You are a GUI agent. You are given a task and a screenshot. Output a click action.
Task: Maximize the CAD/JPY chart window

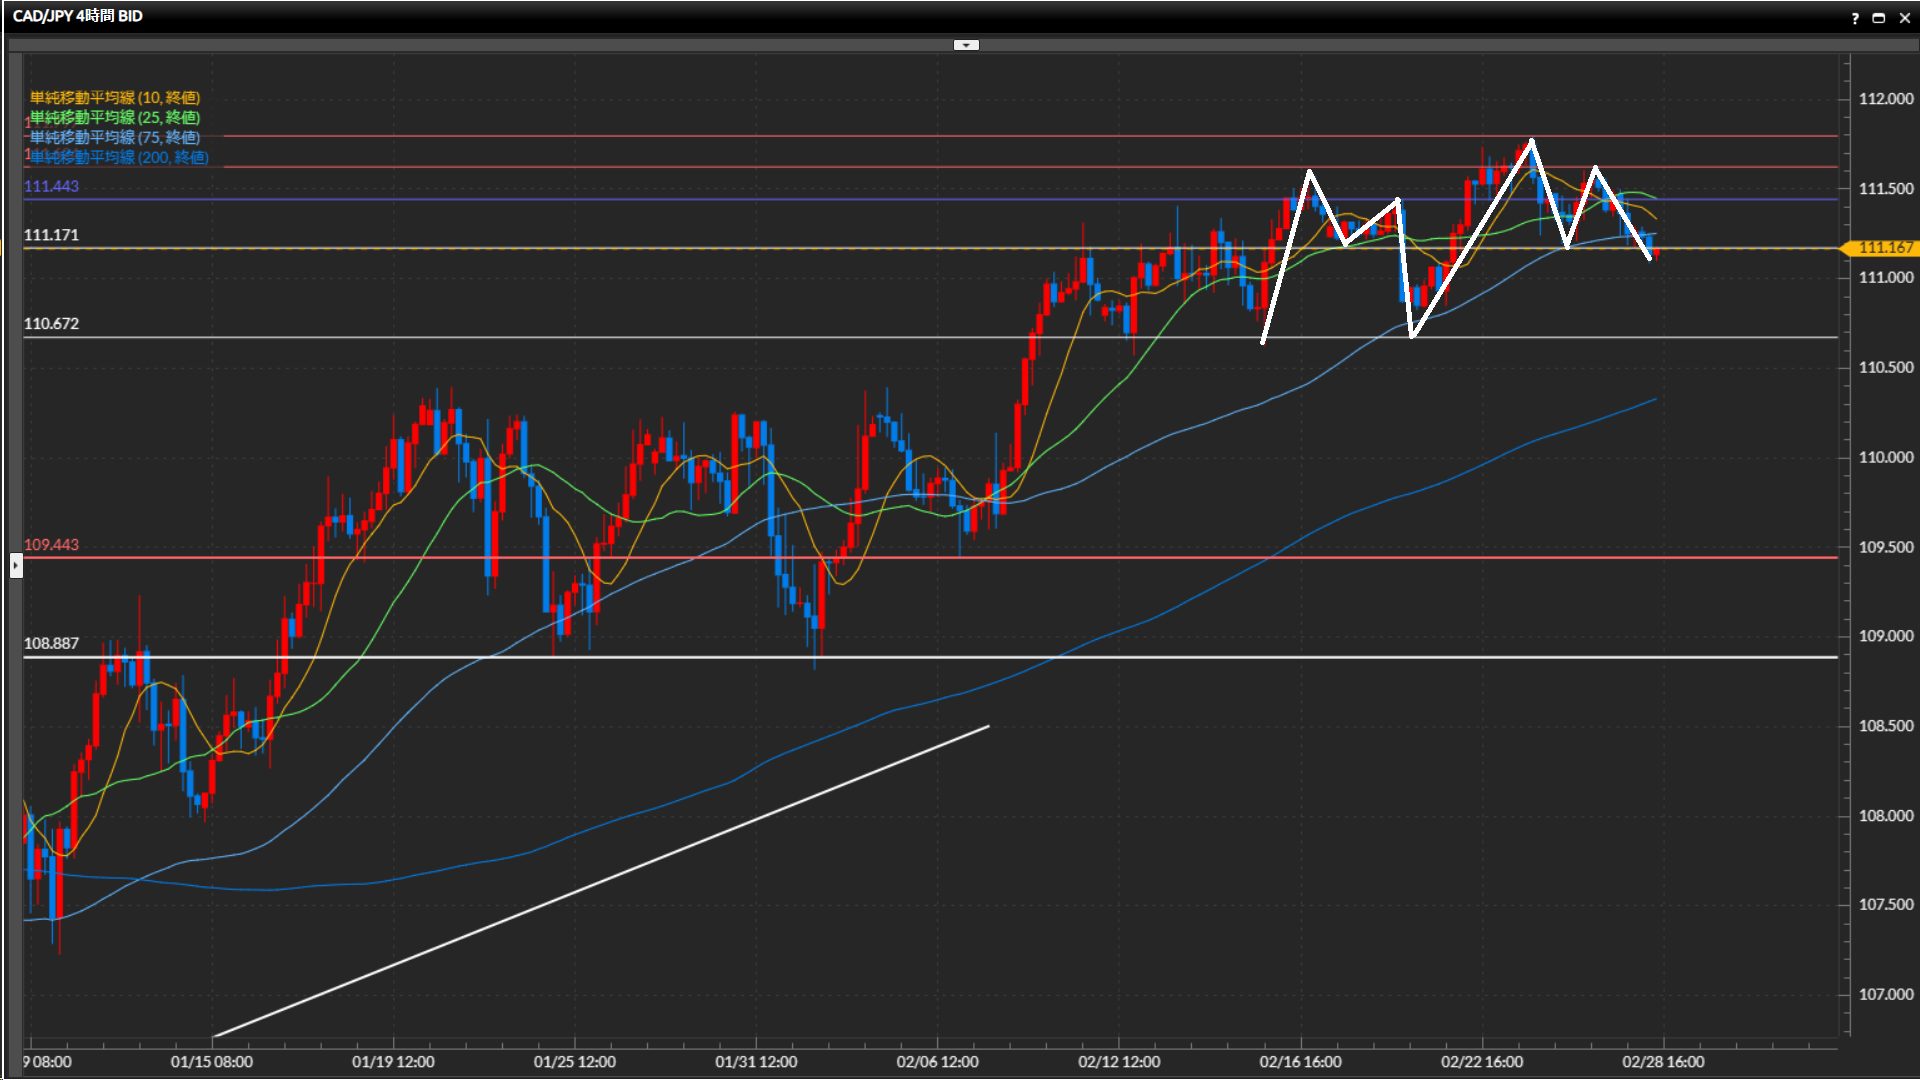(1879, 18)
